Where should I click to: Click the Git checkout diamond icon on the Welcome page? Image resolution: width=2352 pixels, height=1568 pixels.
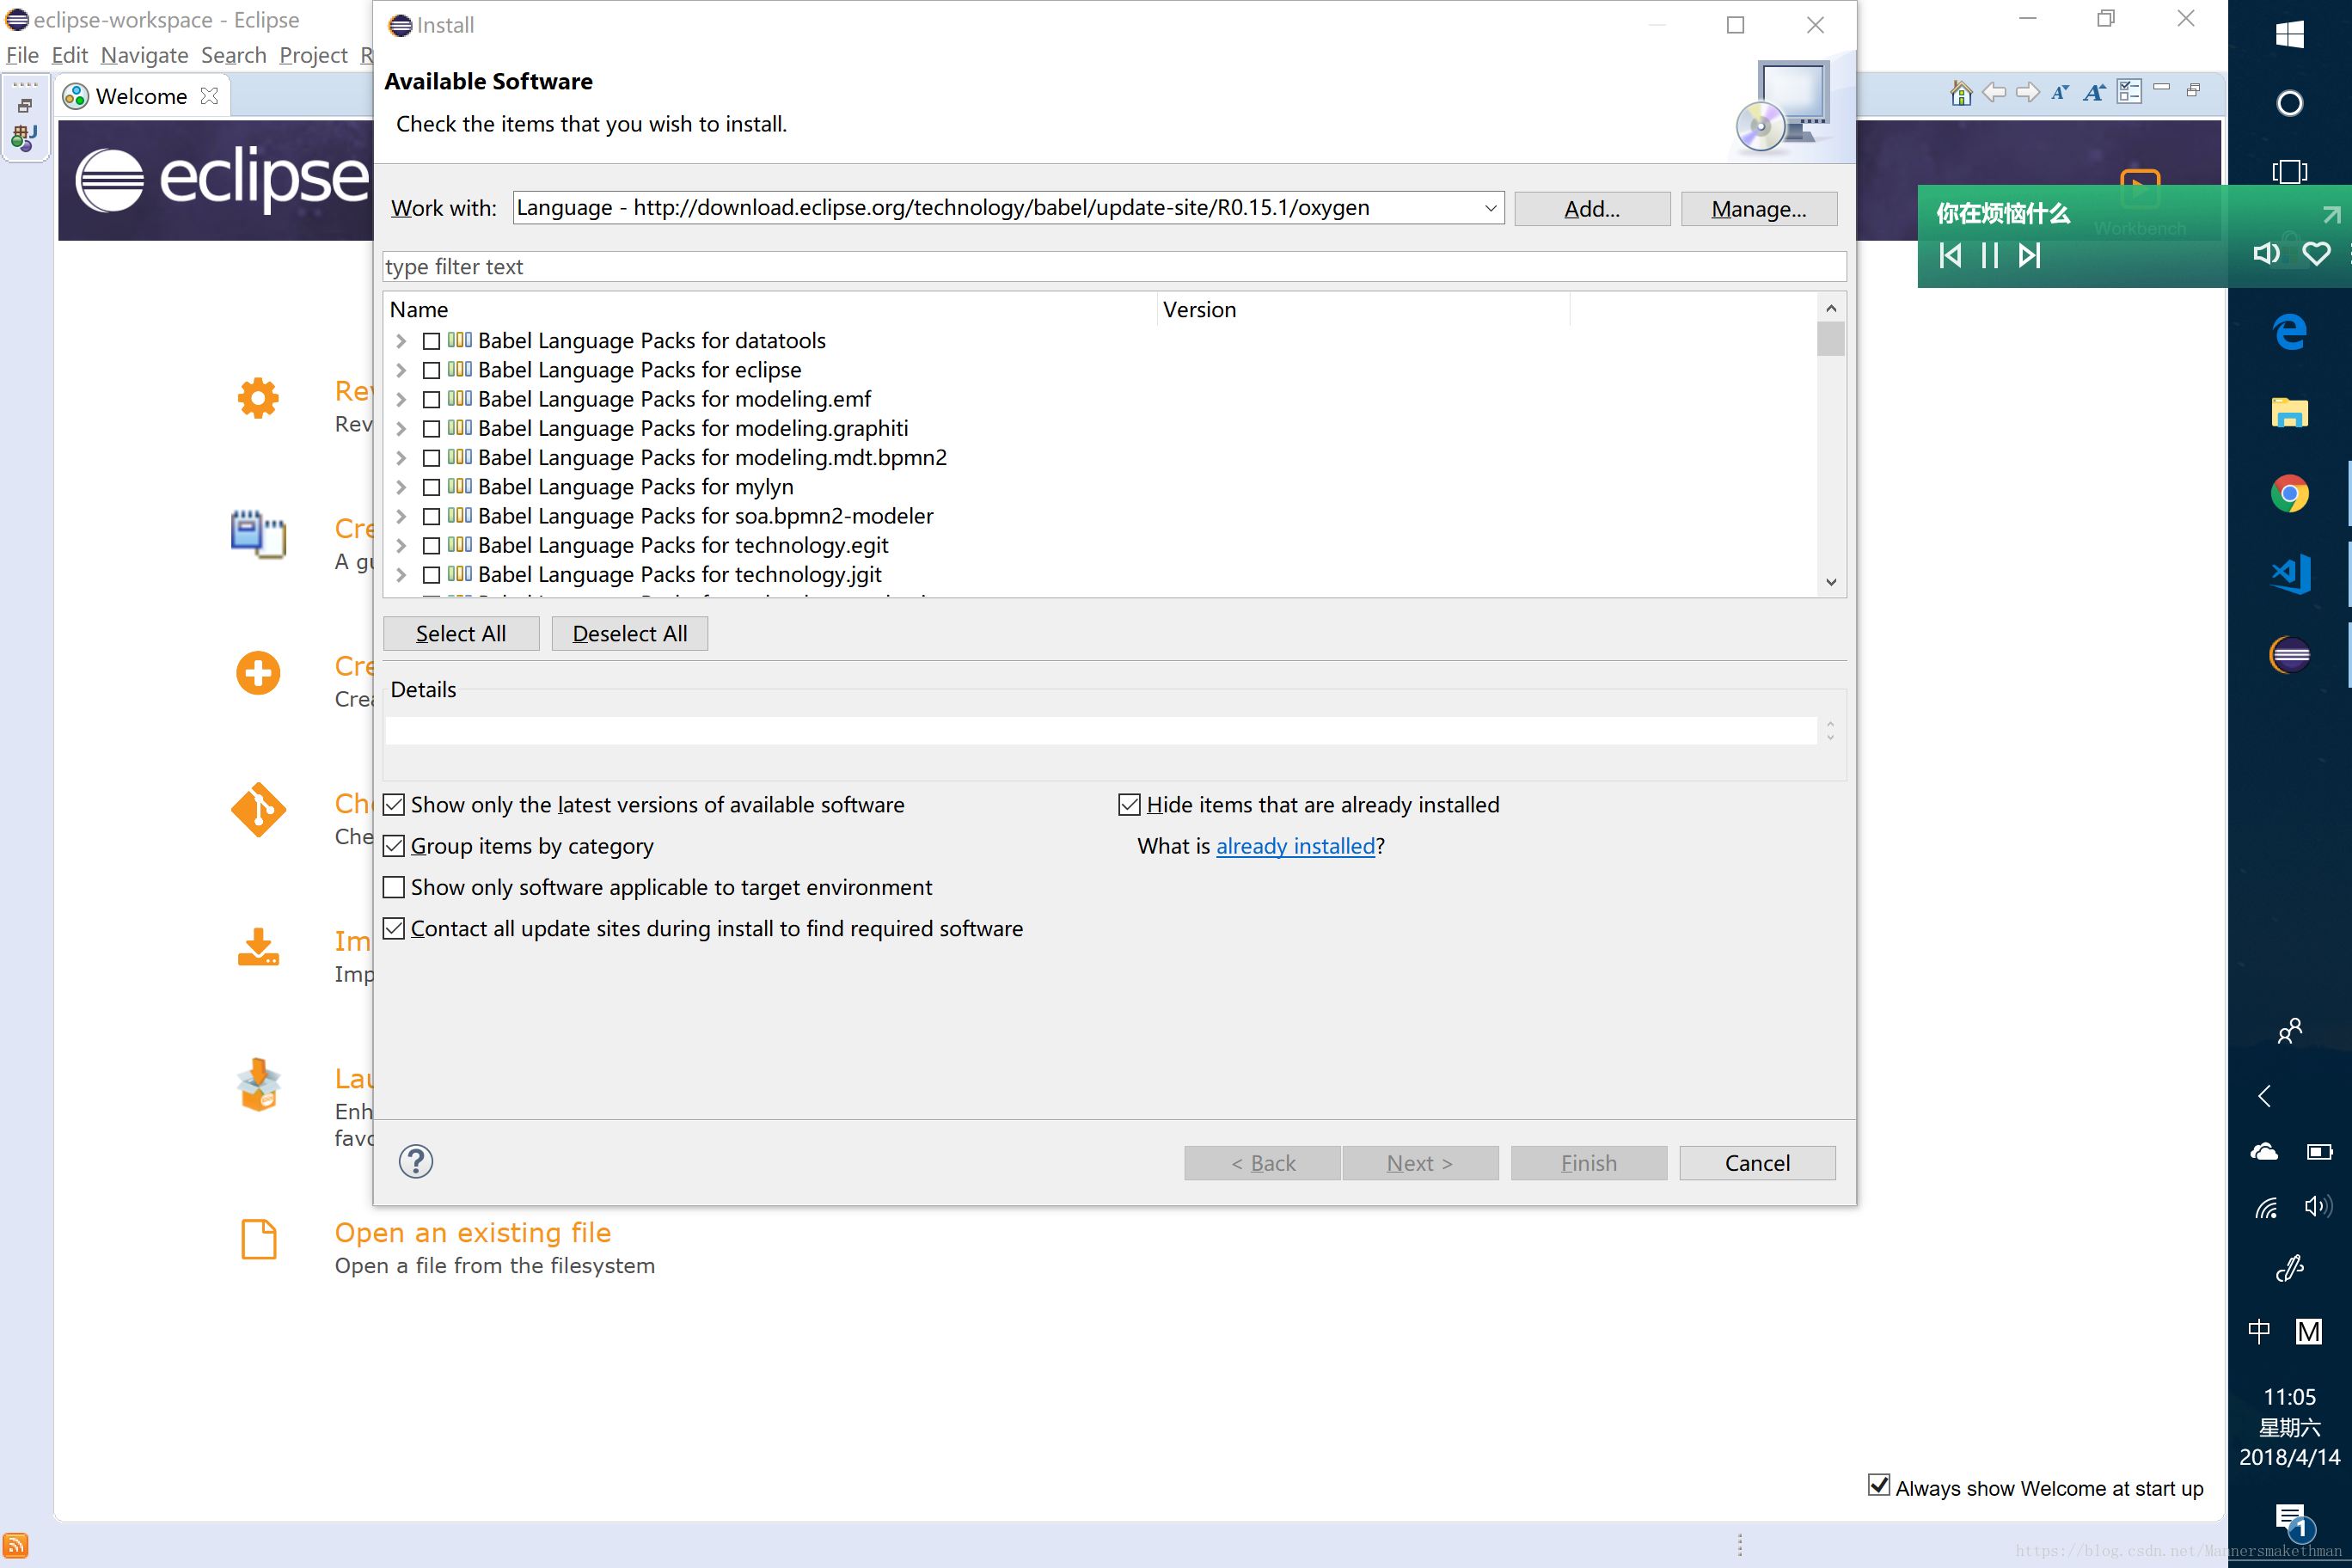[258, 810]
